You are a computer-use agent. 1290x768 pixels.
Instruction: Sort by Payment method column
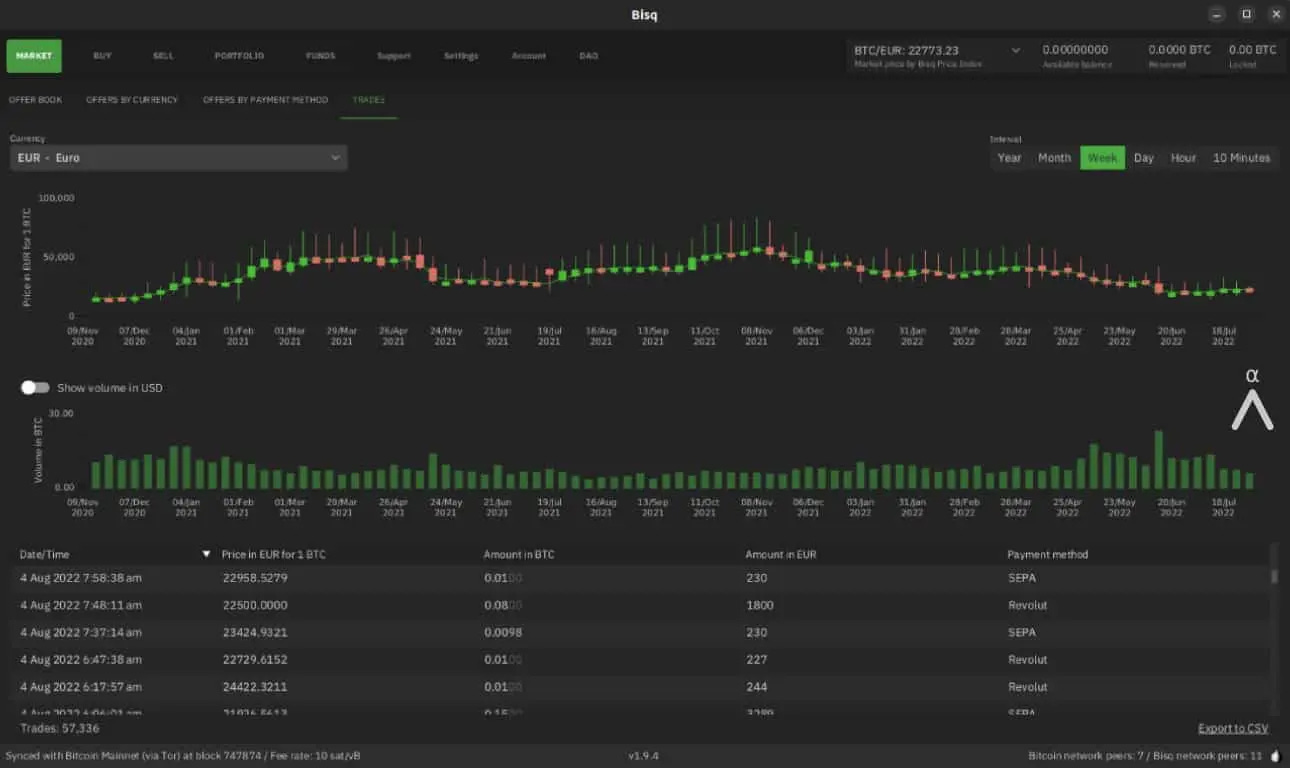click(x=1047, y=554)
